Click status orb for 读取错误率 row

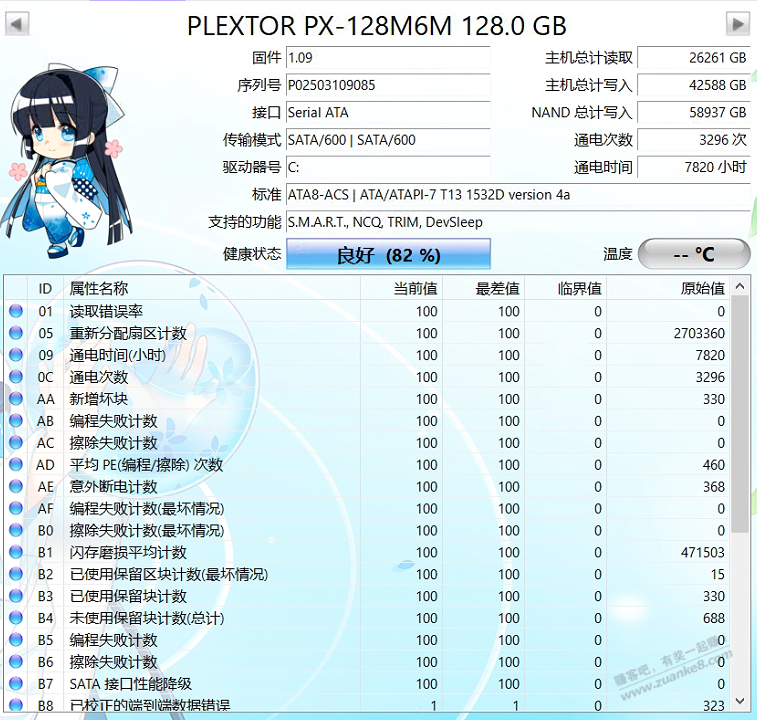point(16,311)
